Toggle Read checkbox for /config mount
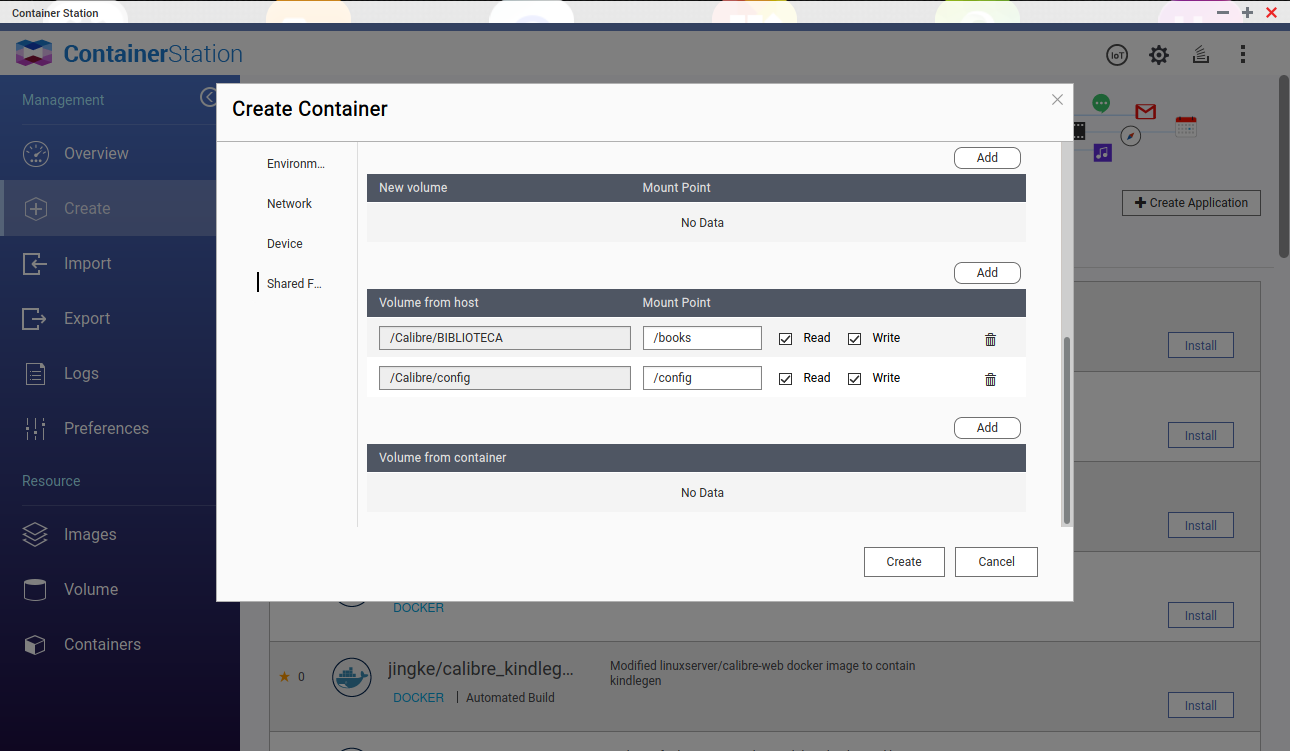The height and width of the screenshot is (751, 1290). tap(785, 379)
